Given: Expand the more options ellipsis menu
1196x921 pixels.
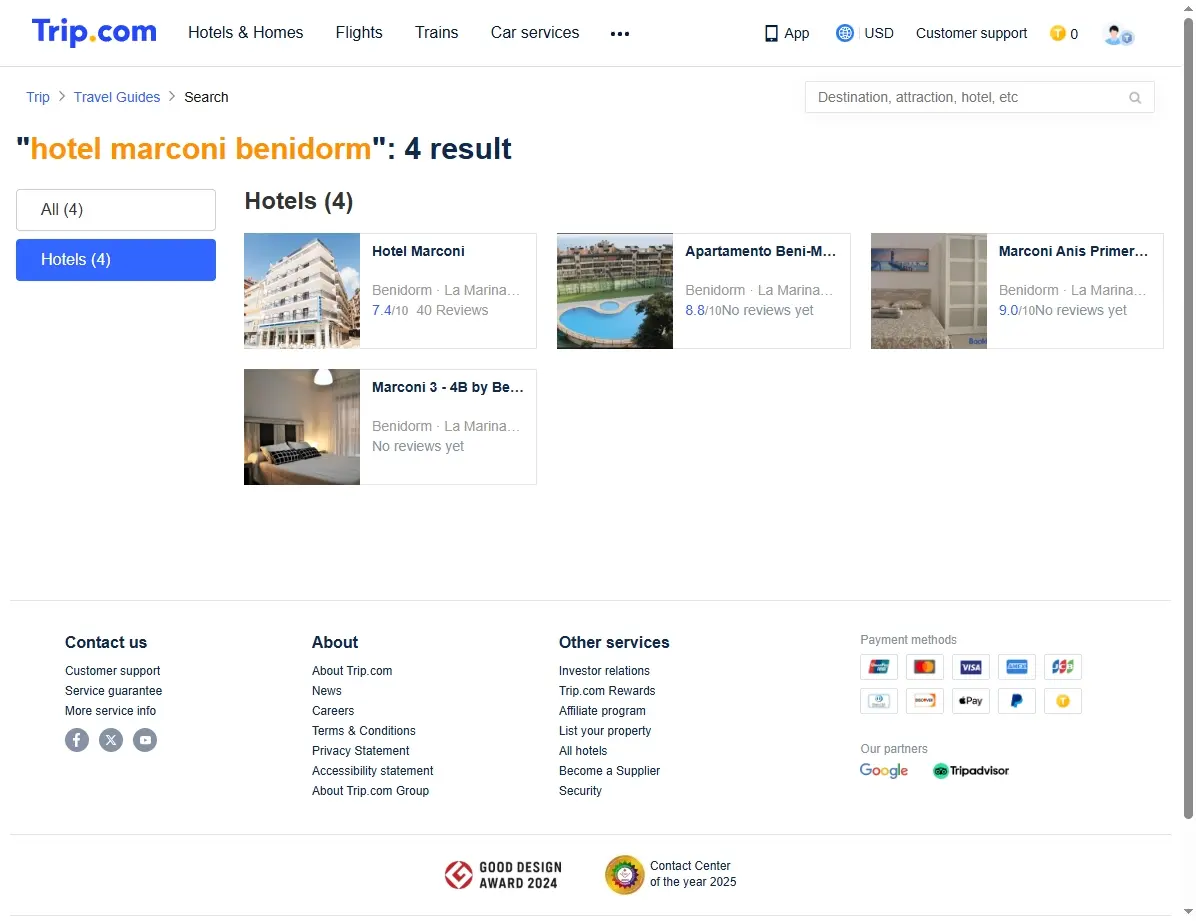Looking at the screenshot, I should pyautogui.click(x=620, y=34).
